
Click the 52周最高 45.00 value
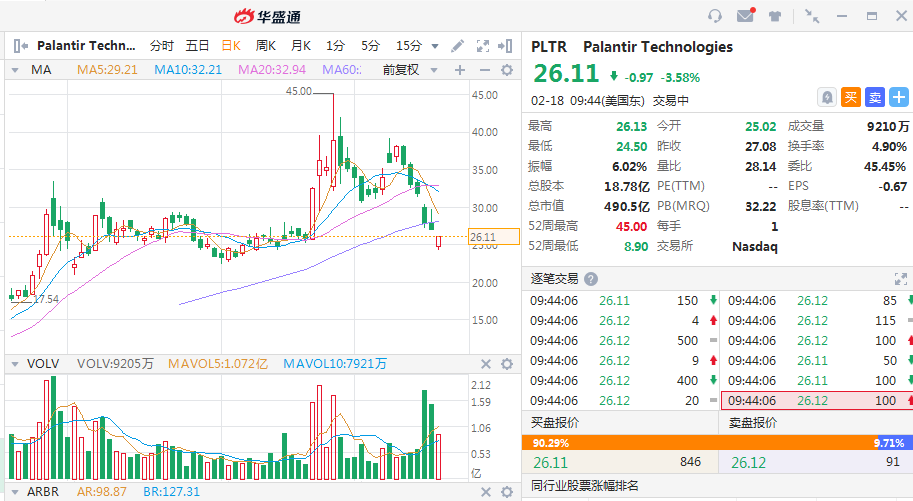coord(631,226)
